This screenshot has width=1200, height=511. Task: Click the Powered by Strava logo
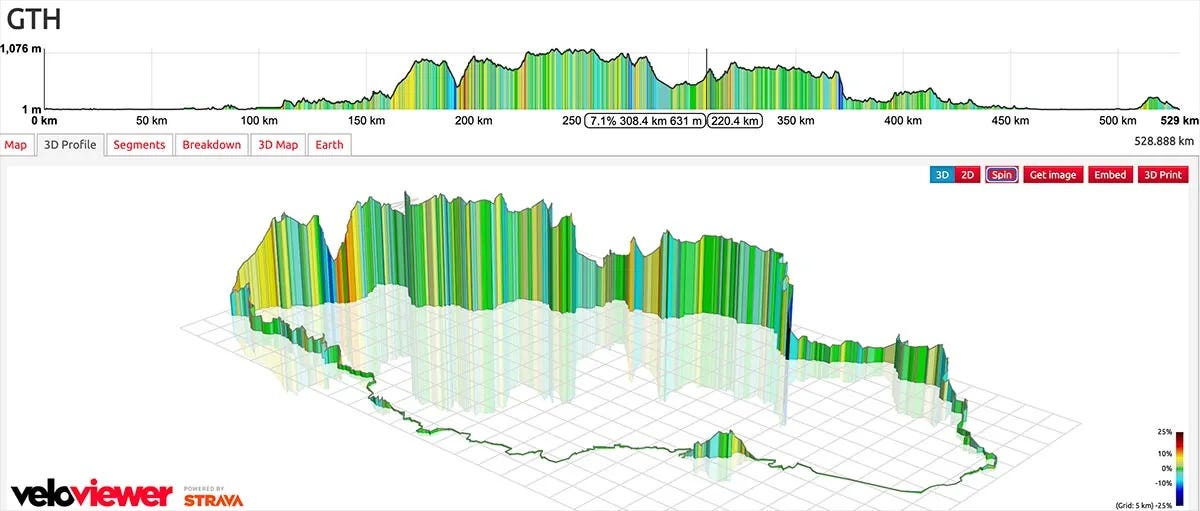click(212, 495)
